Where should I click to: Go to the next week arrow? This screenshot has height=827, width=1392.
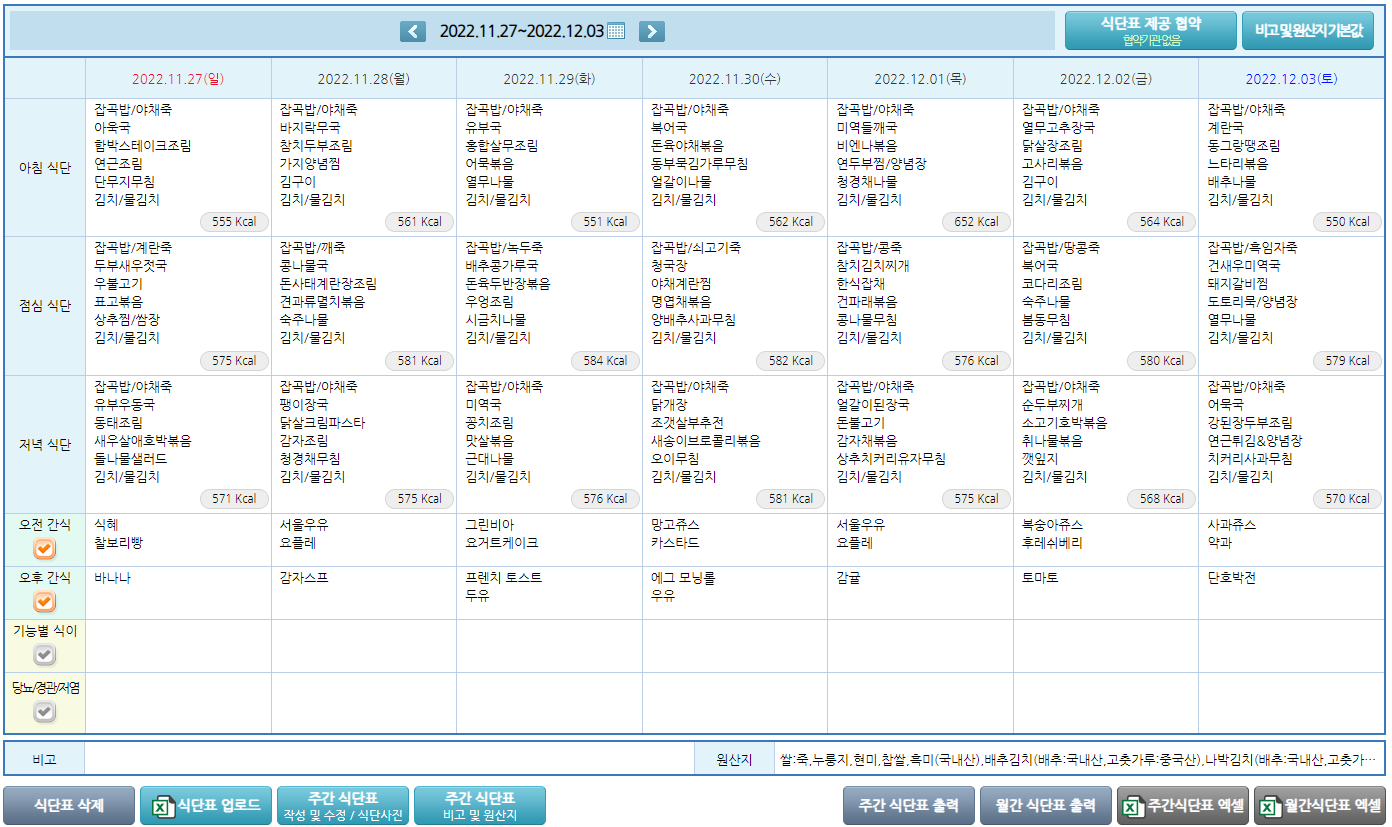tap(651, 31)
